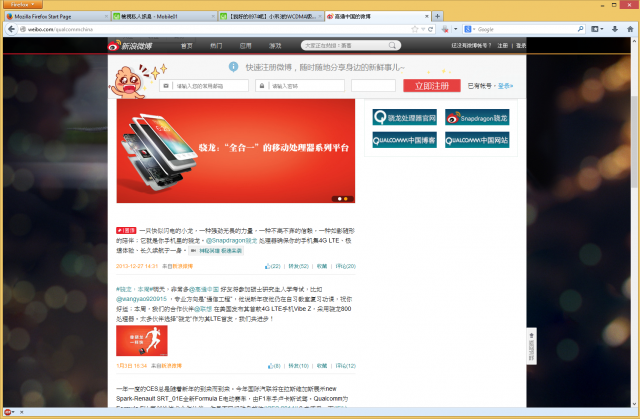Image resolution: width=640 pixels, height=419 pixels.
Task: Open Qualcomm中国网站 button
Action: tap(477, 140)
